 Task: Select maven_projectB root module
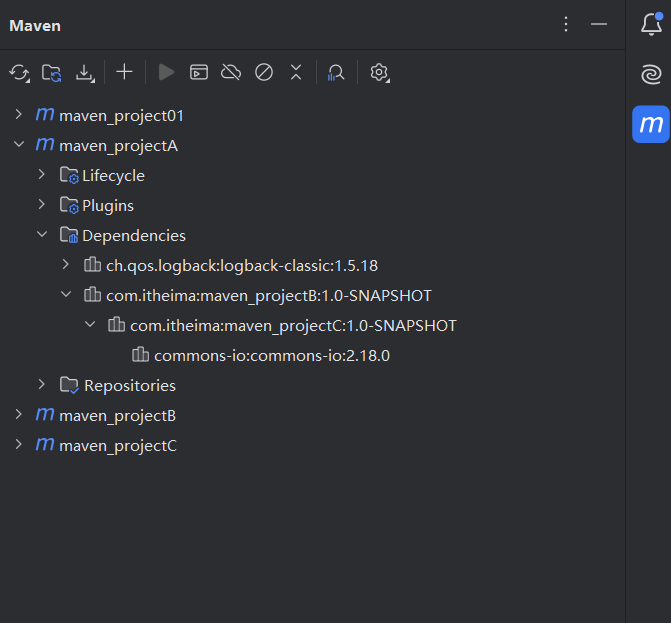point(117,416)
